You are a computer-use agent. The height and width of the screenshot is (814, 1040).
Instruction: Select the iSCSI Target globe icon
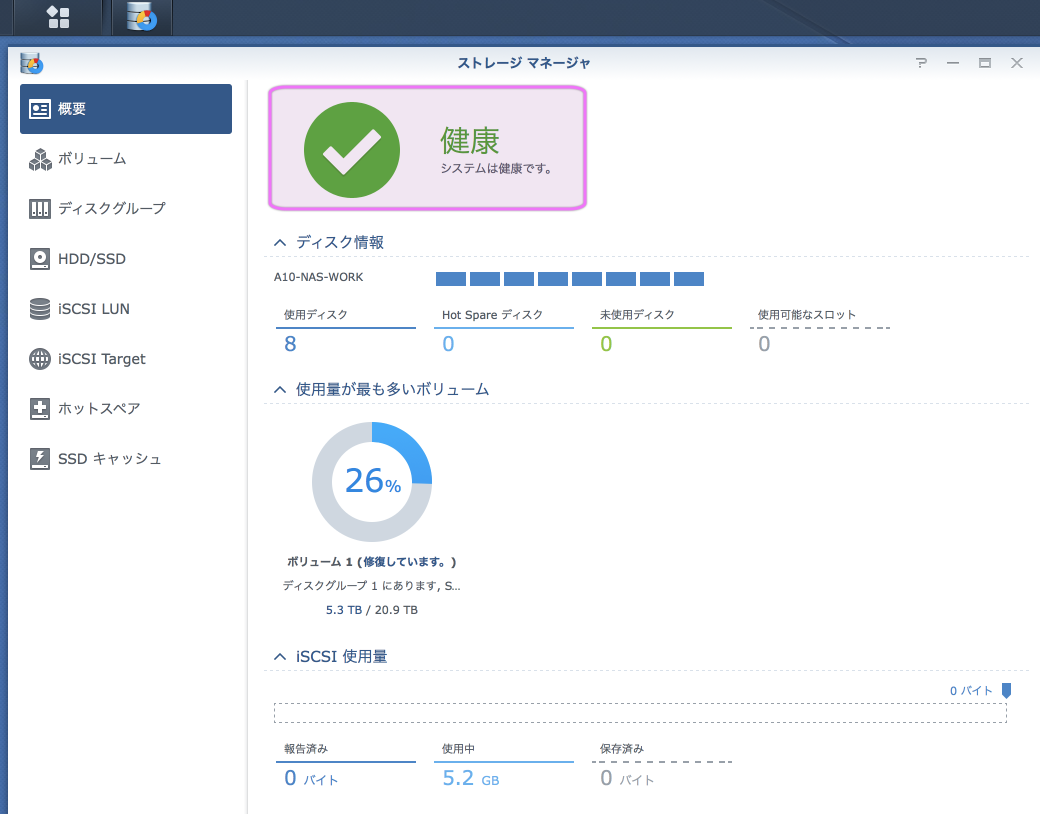pos(40,359)
